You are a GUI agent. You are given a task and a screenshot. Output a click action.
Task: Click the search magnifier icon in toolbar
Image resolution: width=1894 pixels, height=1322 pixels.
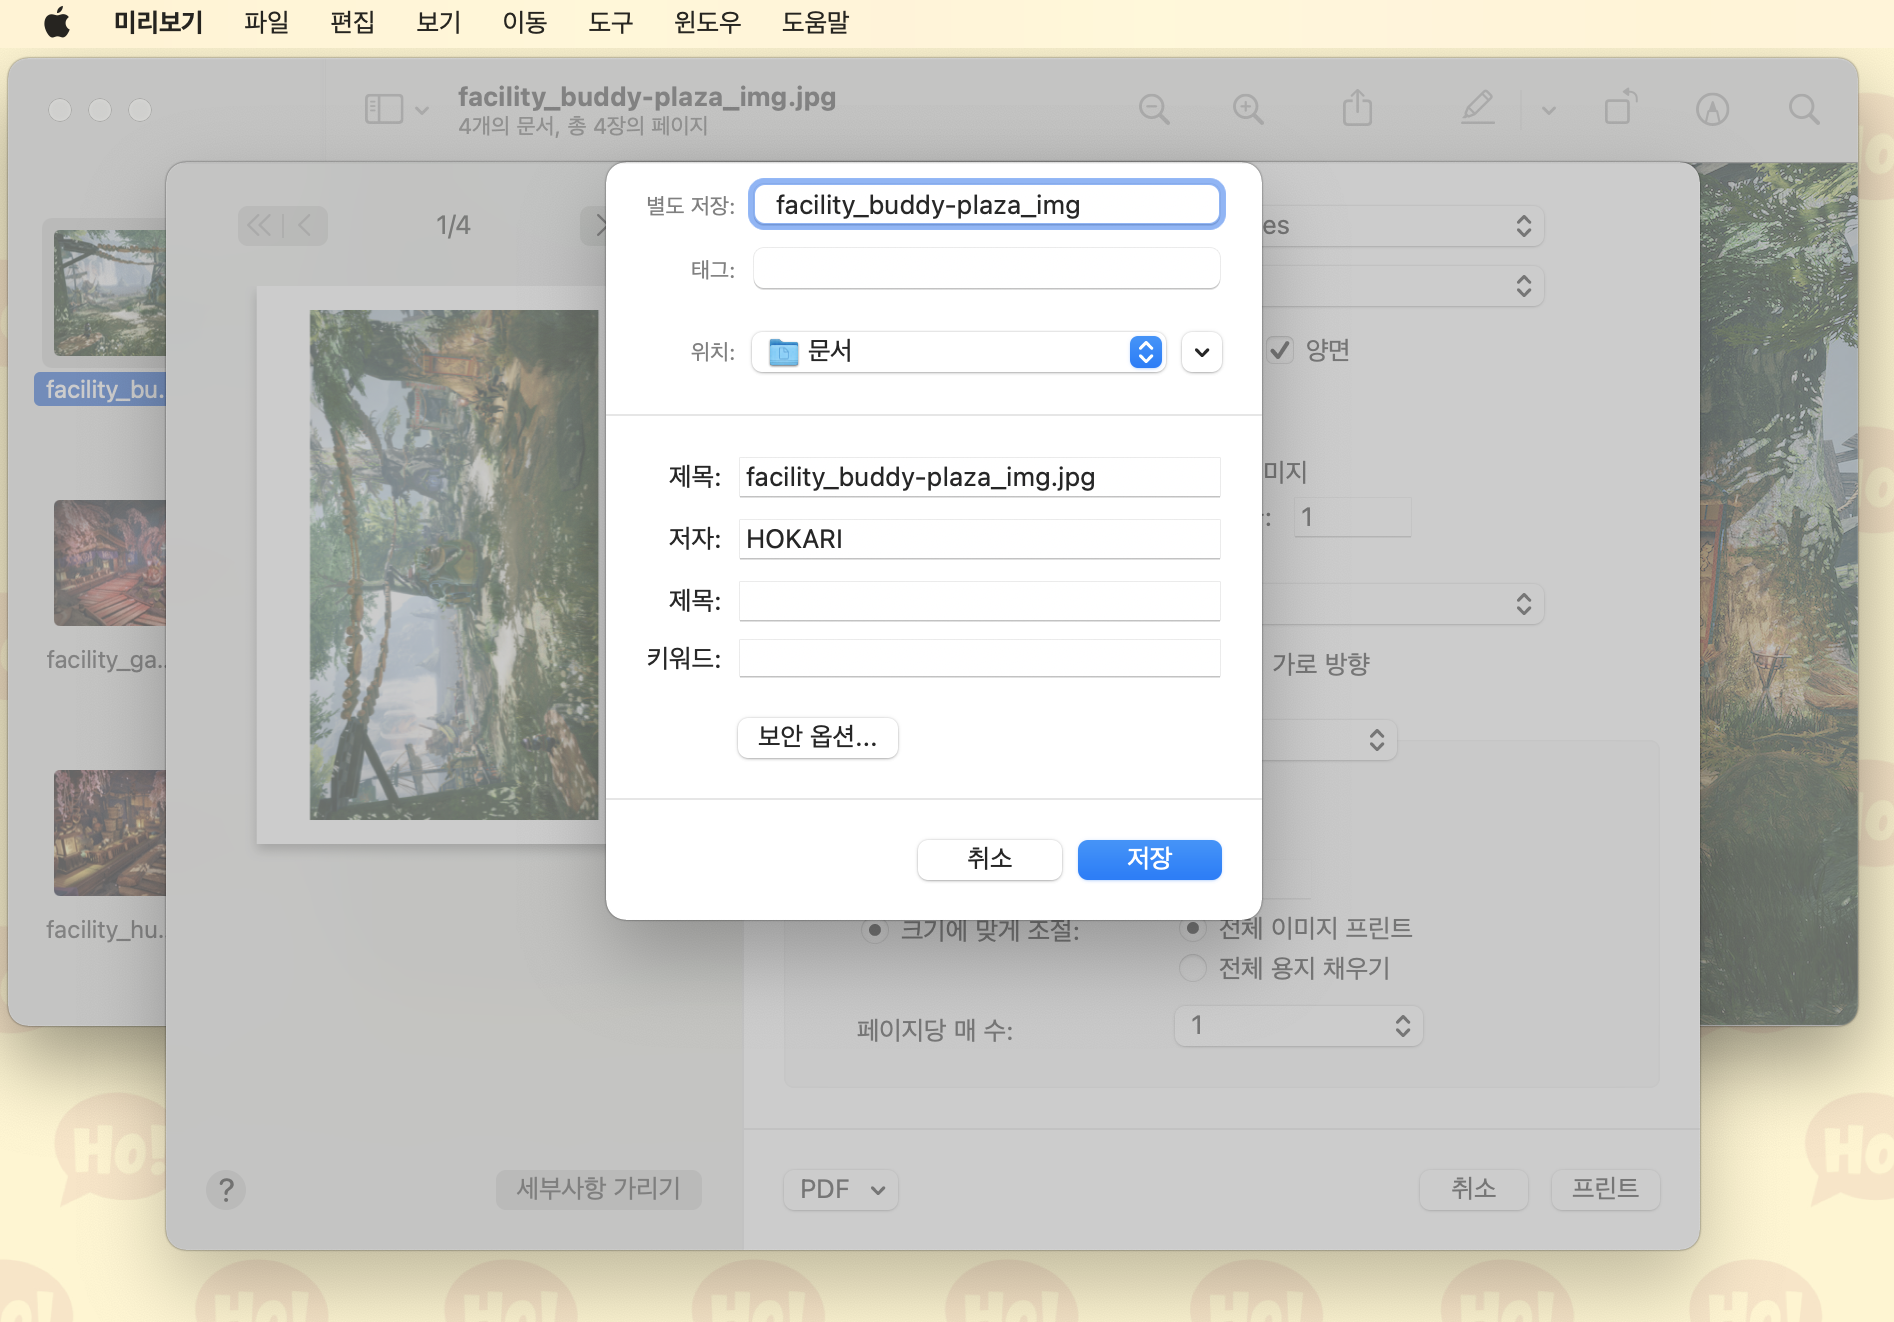click(1804, 109)
